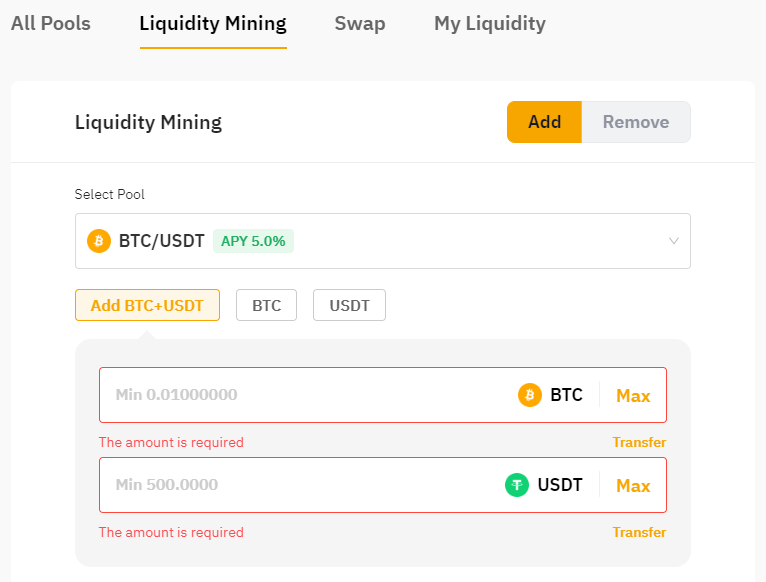Choose the BTC only option
Screen dimensions: 766x582
pos(266,306)
